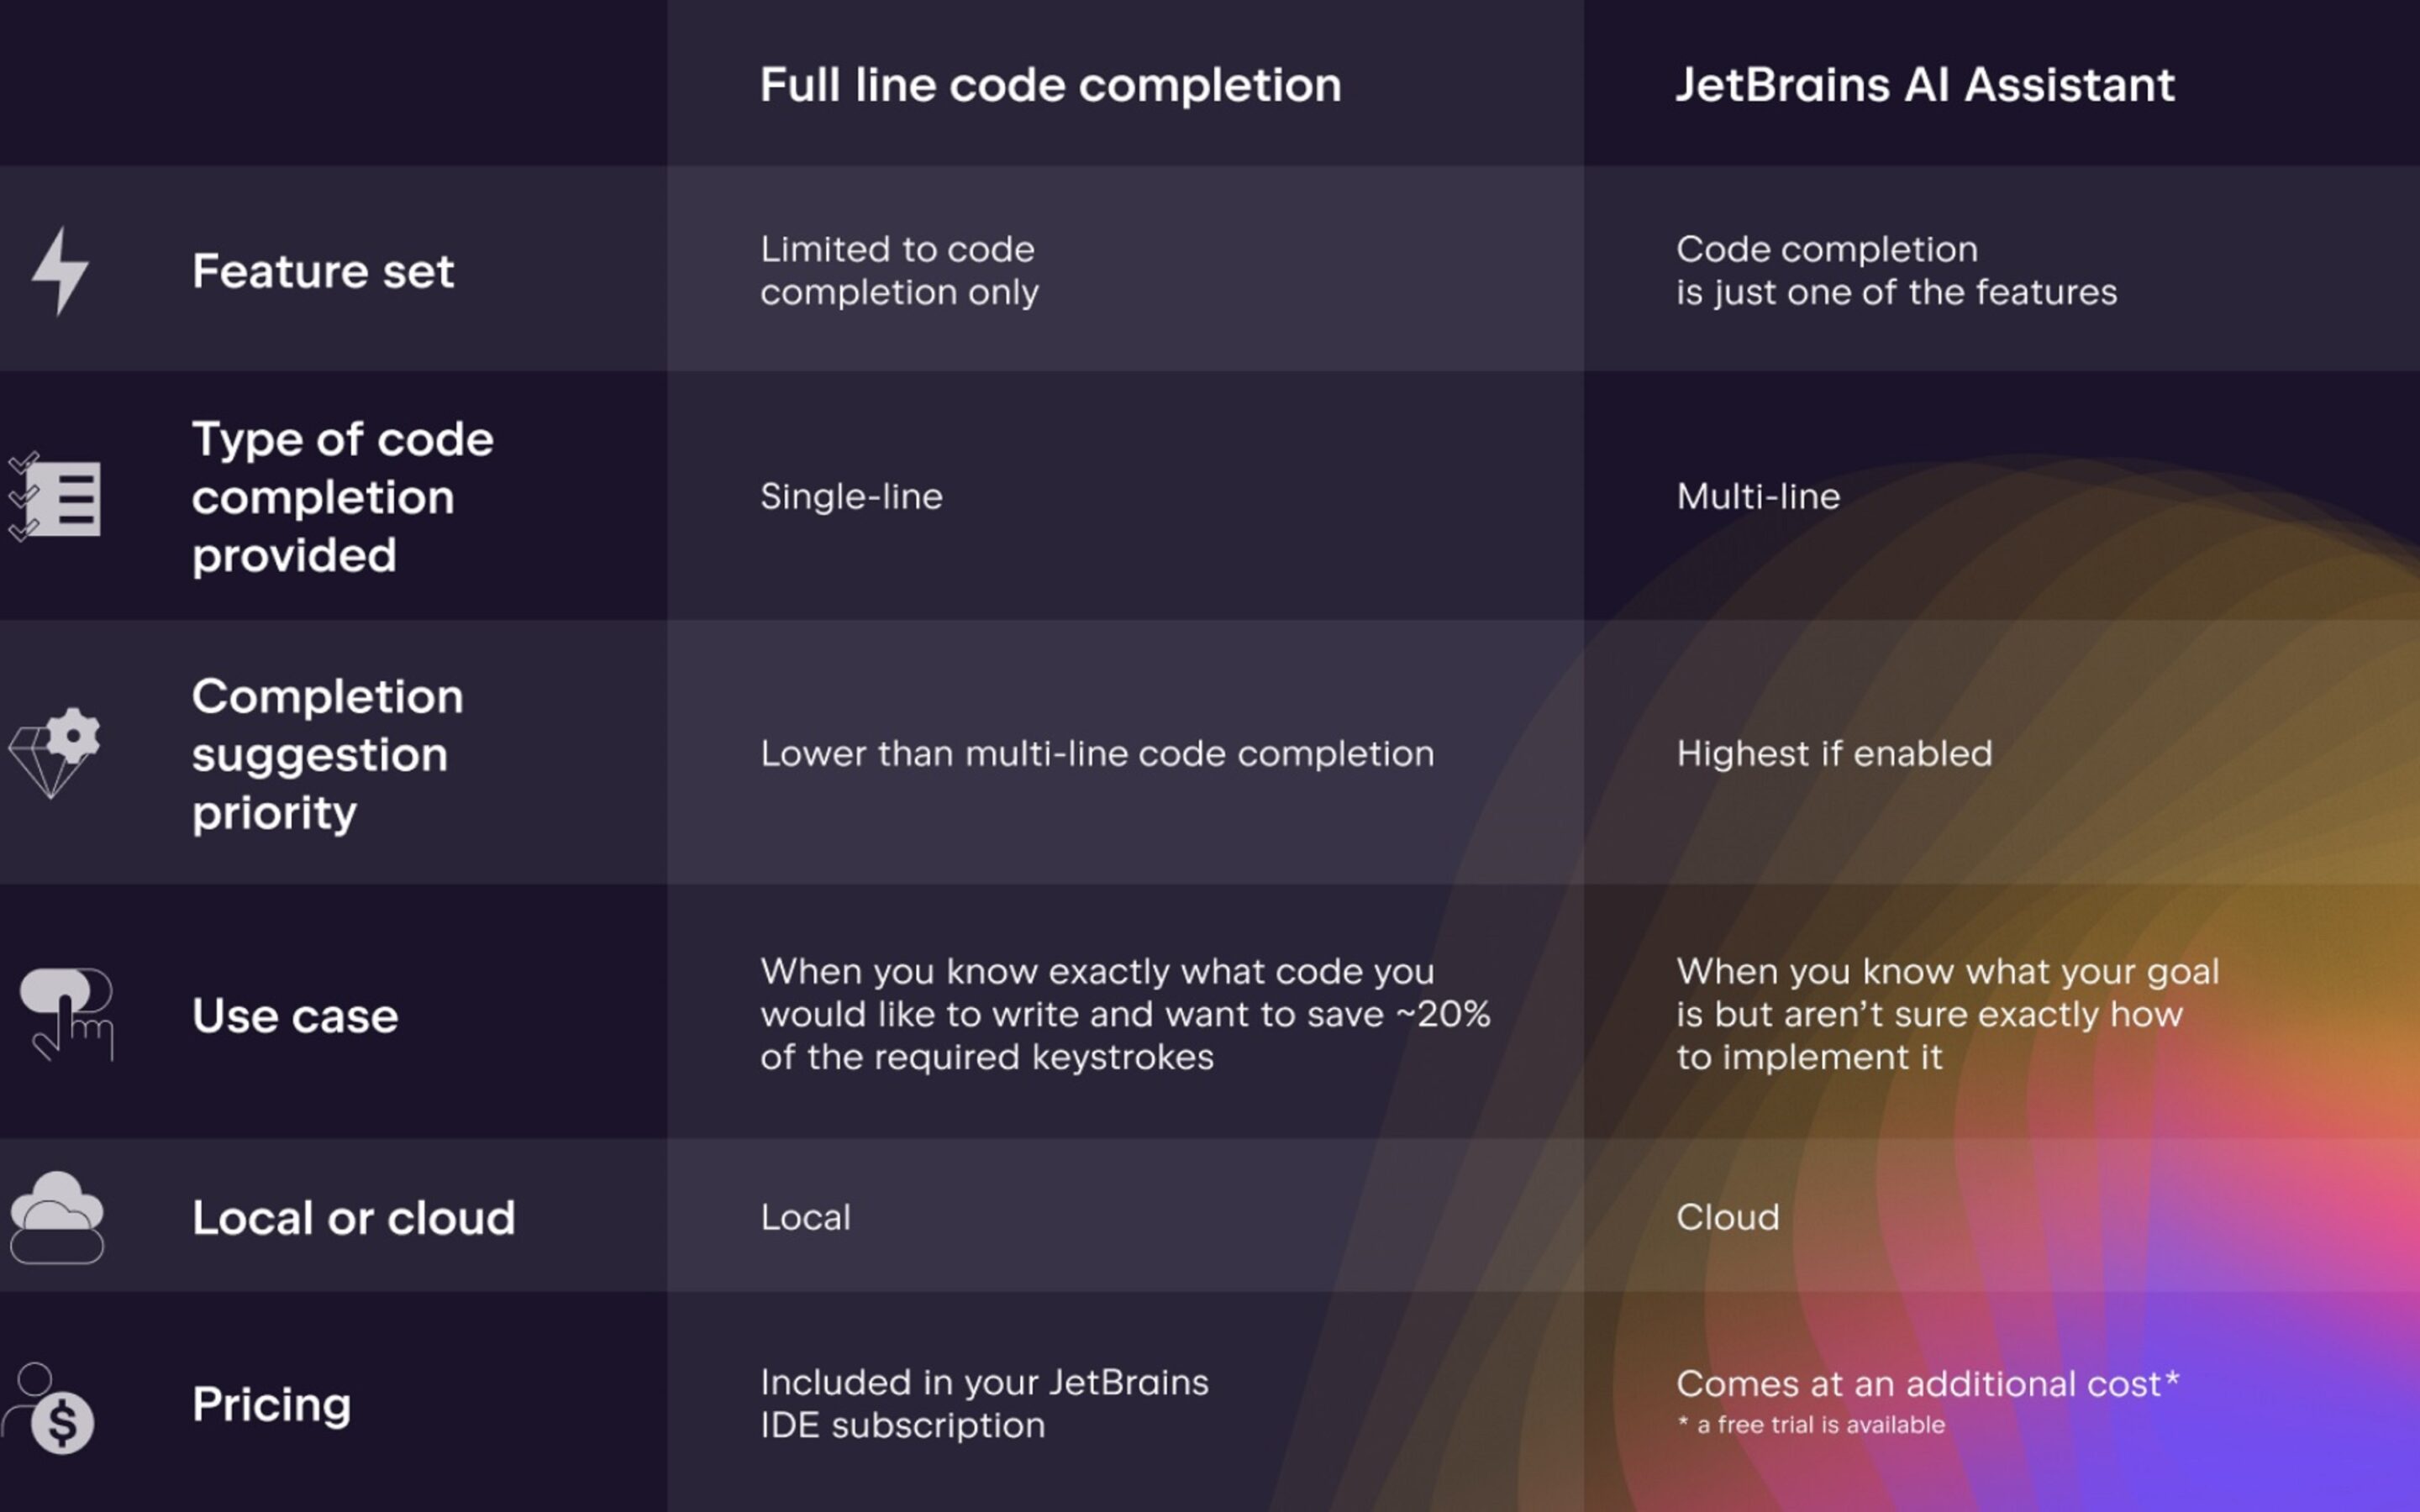Click the diamond and gear priority icon
This screenshot has width=2420, height=1512.
coord(55,753)
